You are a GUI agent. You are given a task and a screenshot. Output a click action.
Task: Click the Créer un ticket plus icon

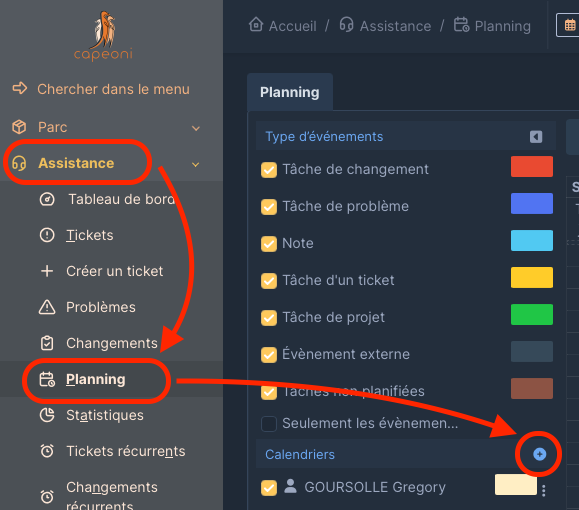(x=47, y=271)
